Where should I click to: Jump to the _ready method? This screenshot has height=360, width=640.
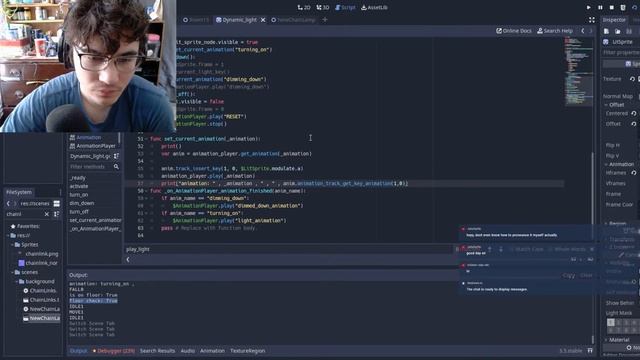(x=78, y=178)
